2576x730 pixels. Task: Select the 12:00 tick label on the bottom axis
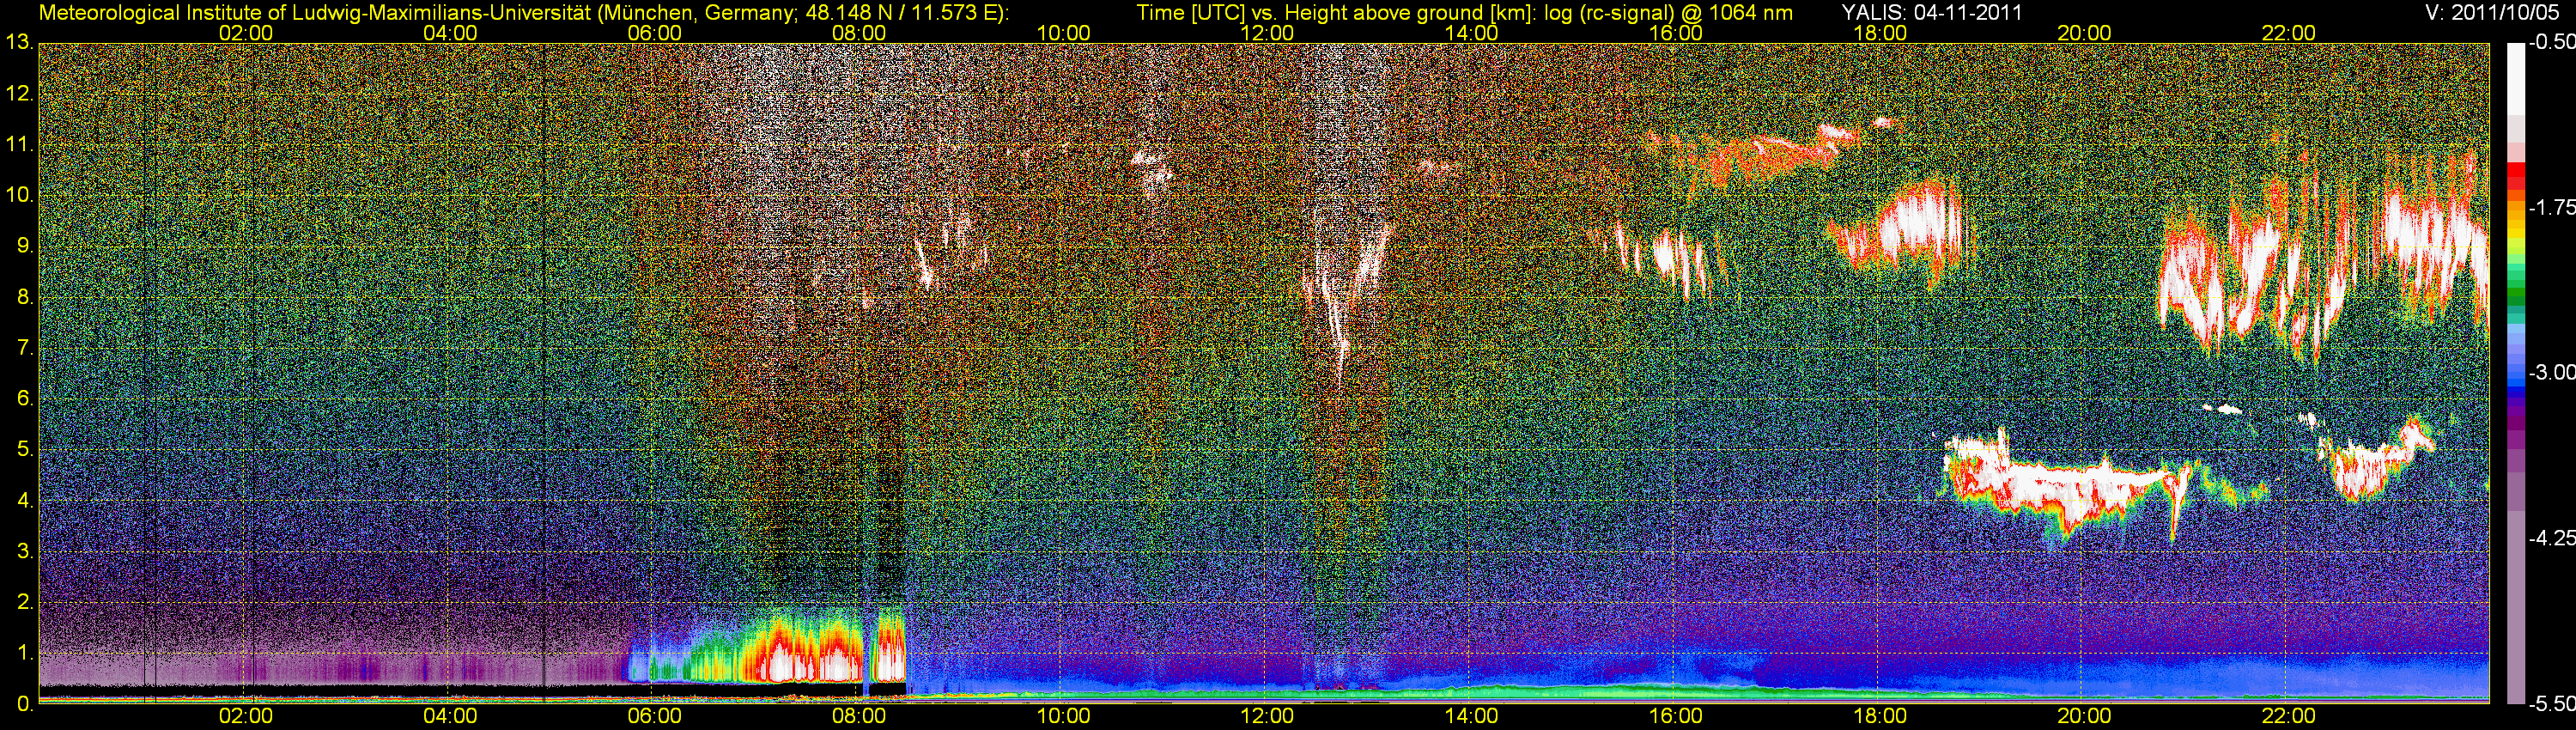pos(1267,716)
